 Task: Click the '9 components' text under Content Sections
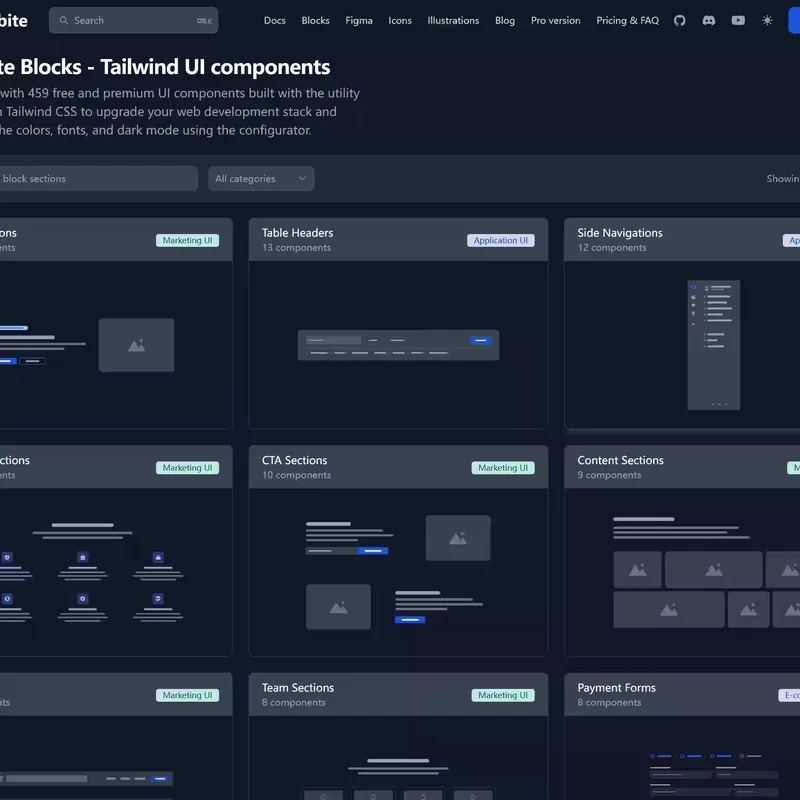click(609, 475)
